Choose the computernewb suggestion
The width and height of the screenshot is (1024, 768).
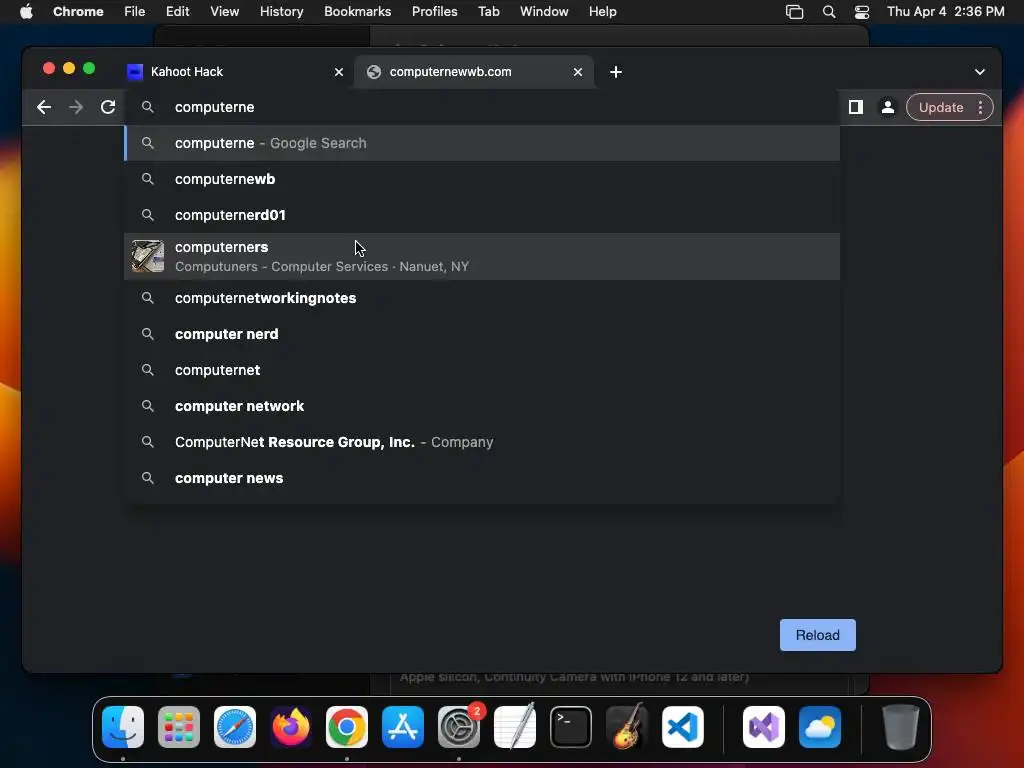tap(482, 179)
